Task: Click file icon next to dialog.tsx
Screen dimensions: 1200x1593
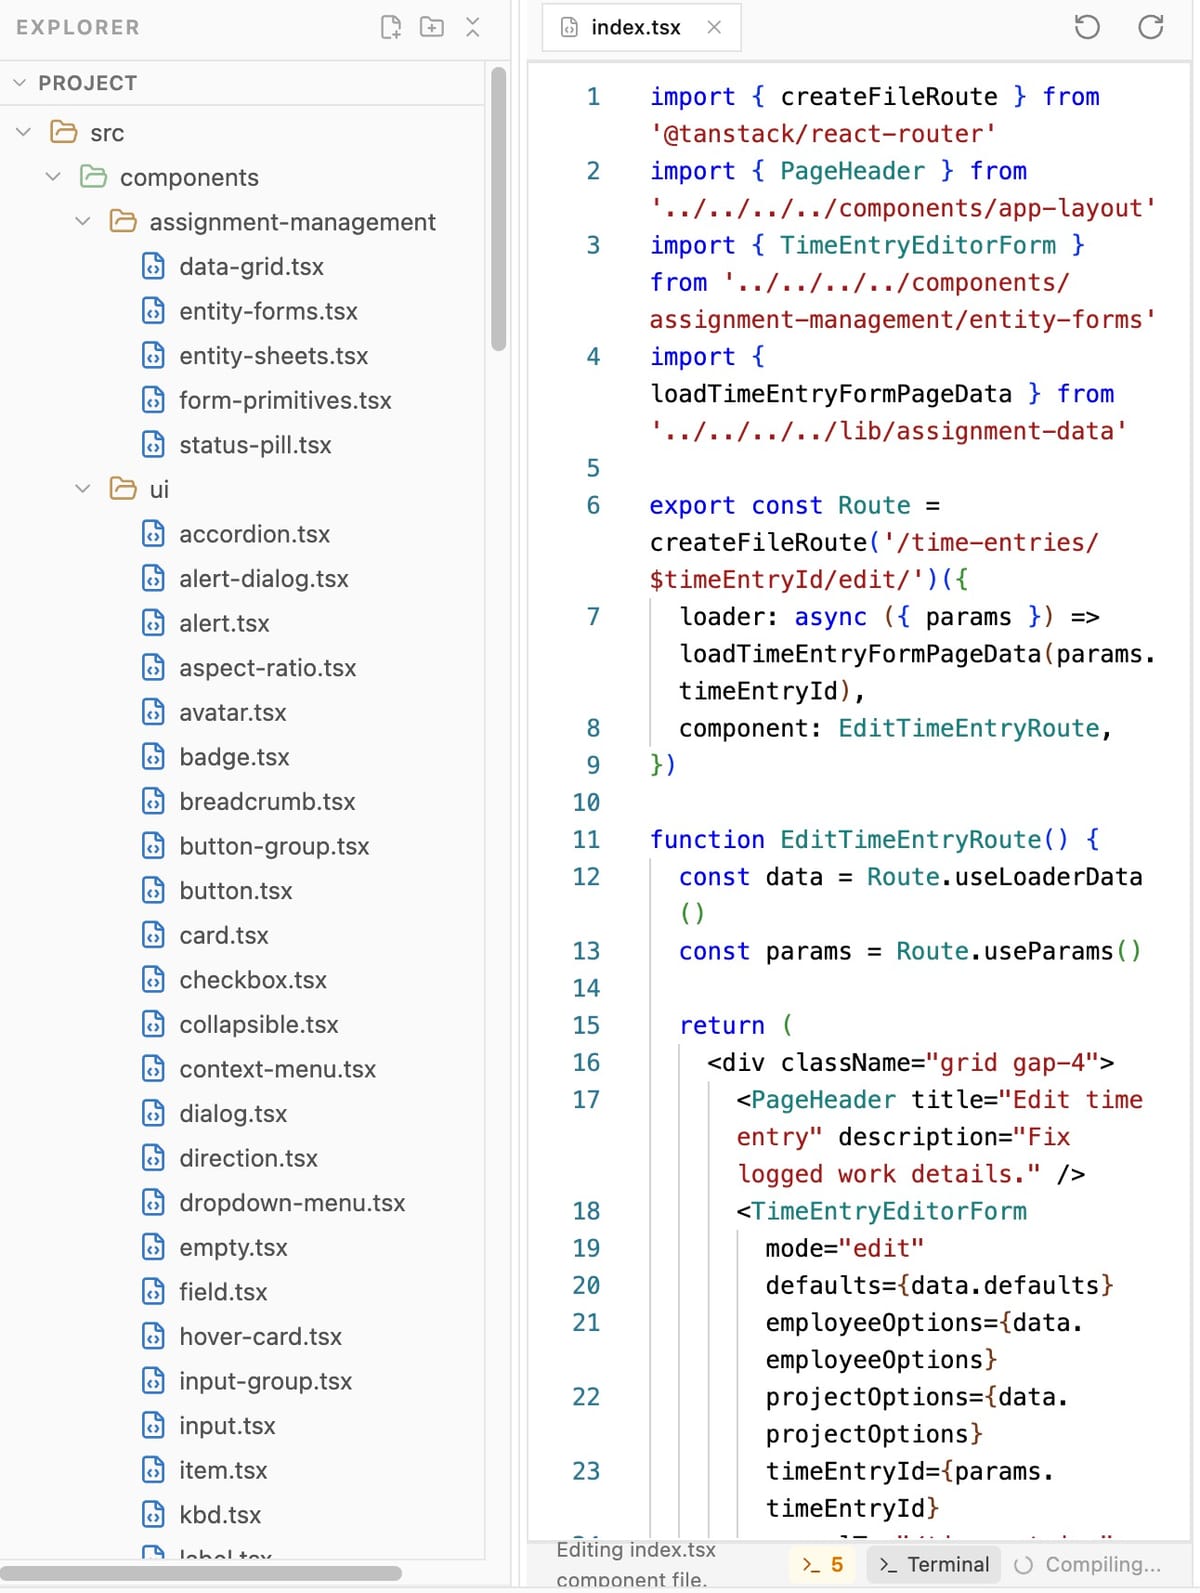Action: (153, 1114)
